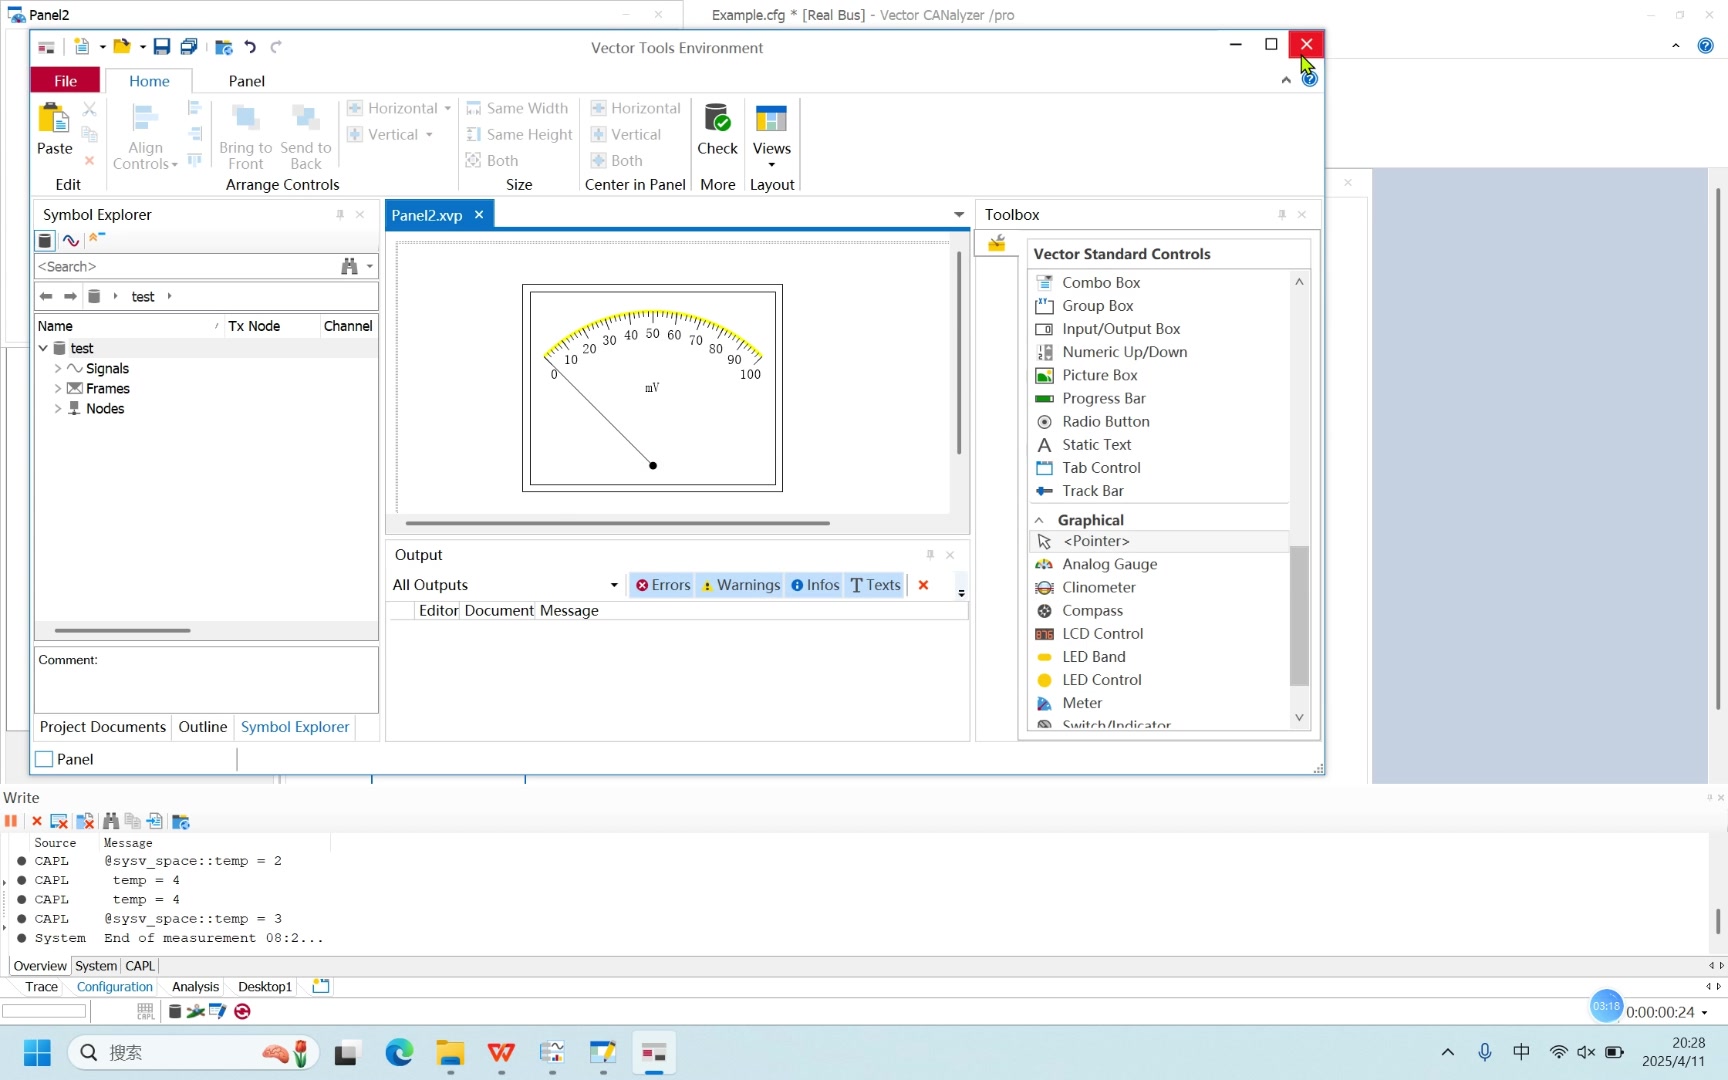Screen dimensions: 1728x1080
Task: Toggle the Errors filter in Output
Action: click(663, 585)
